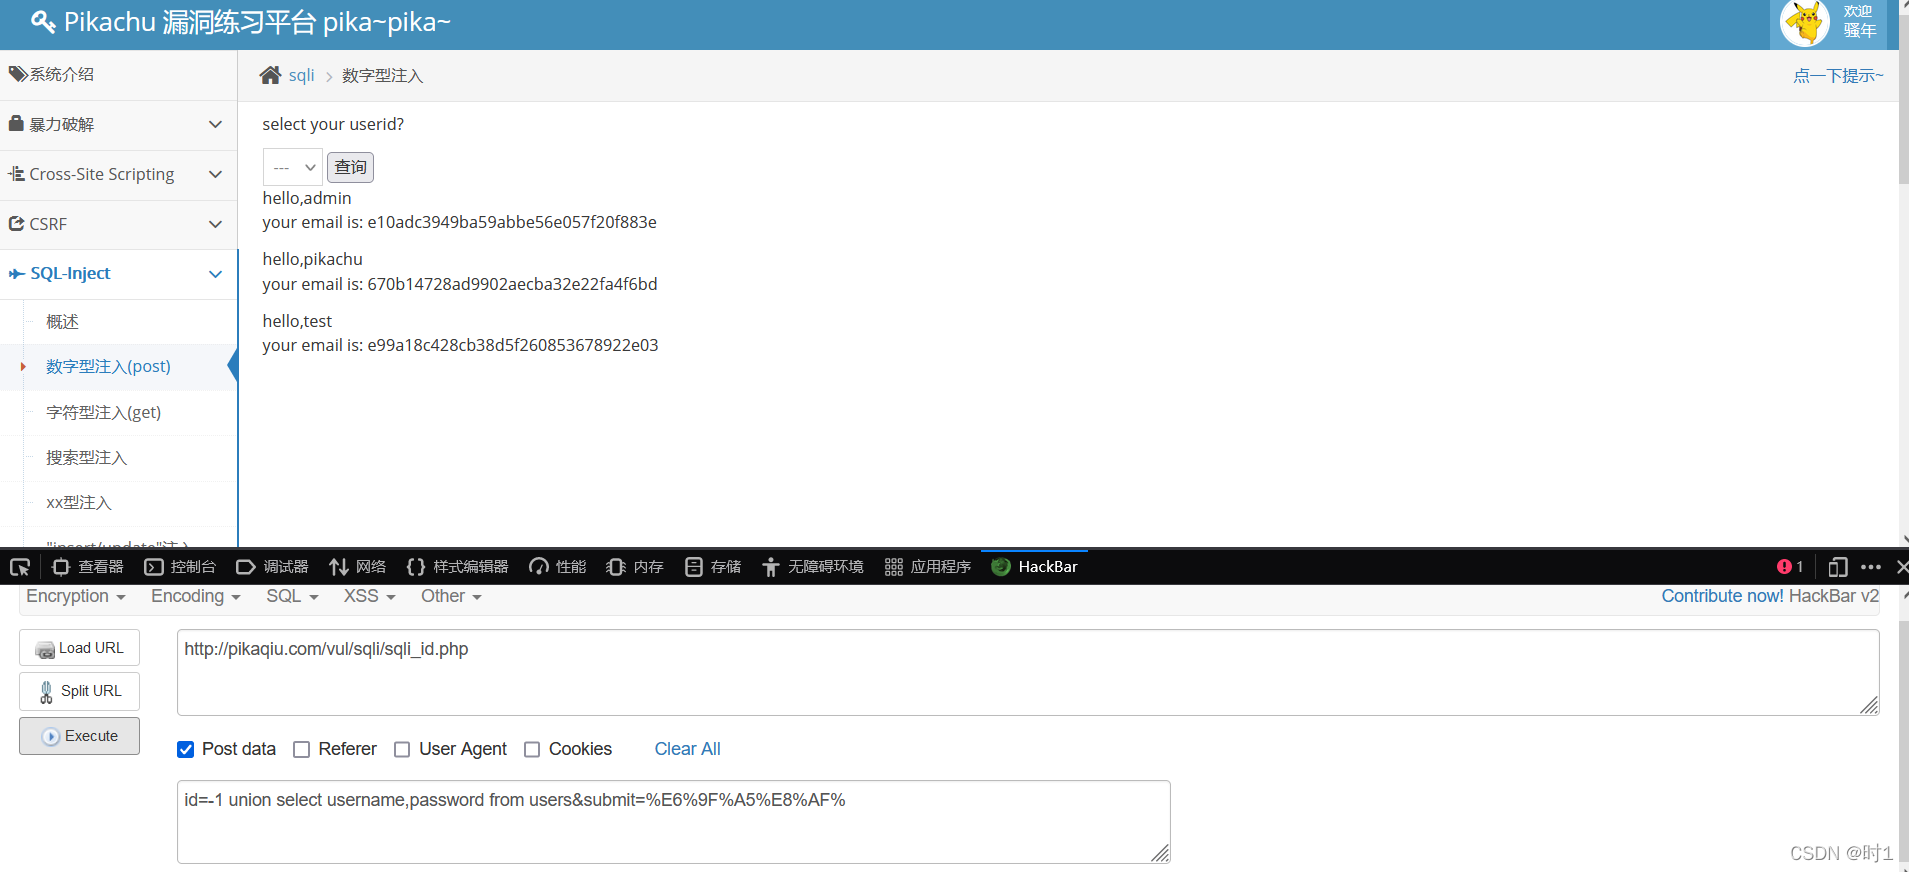Click the 调试器 debugger icon
The image size is (1909, 872).
coord(246,567)
